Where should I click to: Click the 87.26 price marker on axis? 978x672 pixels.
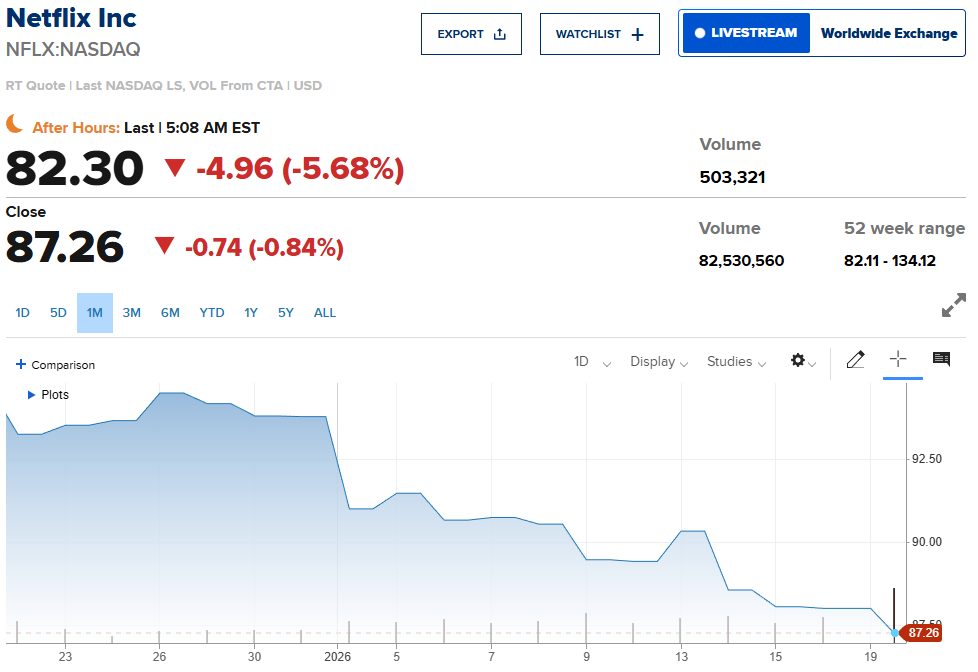click(923, 633)
